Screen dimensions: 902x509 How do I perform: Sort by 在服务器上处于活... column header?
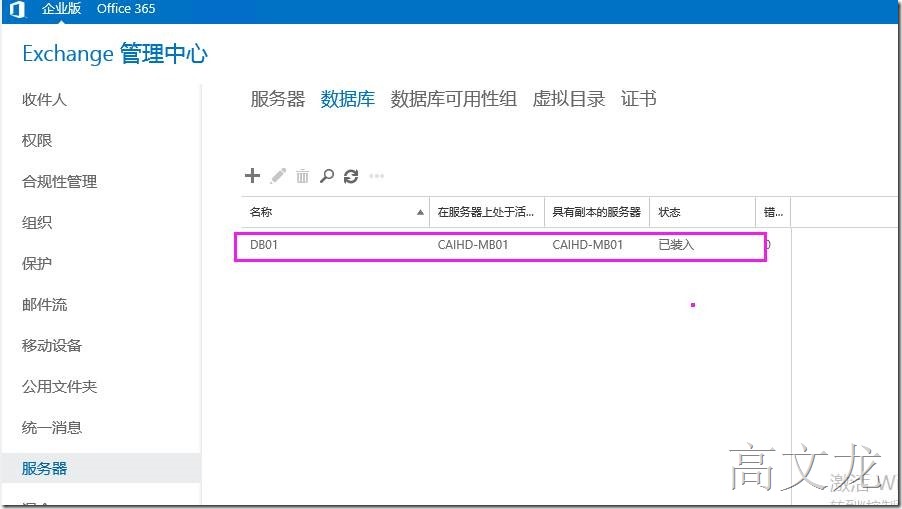click(487, 212)
